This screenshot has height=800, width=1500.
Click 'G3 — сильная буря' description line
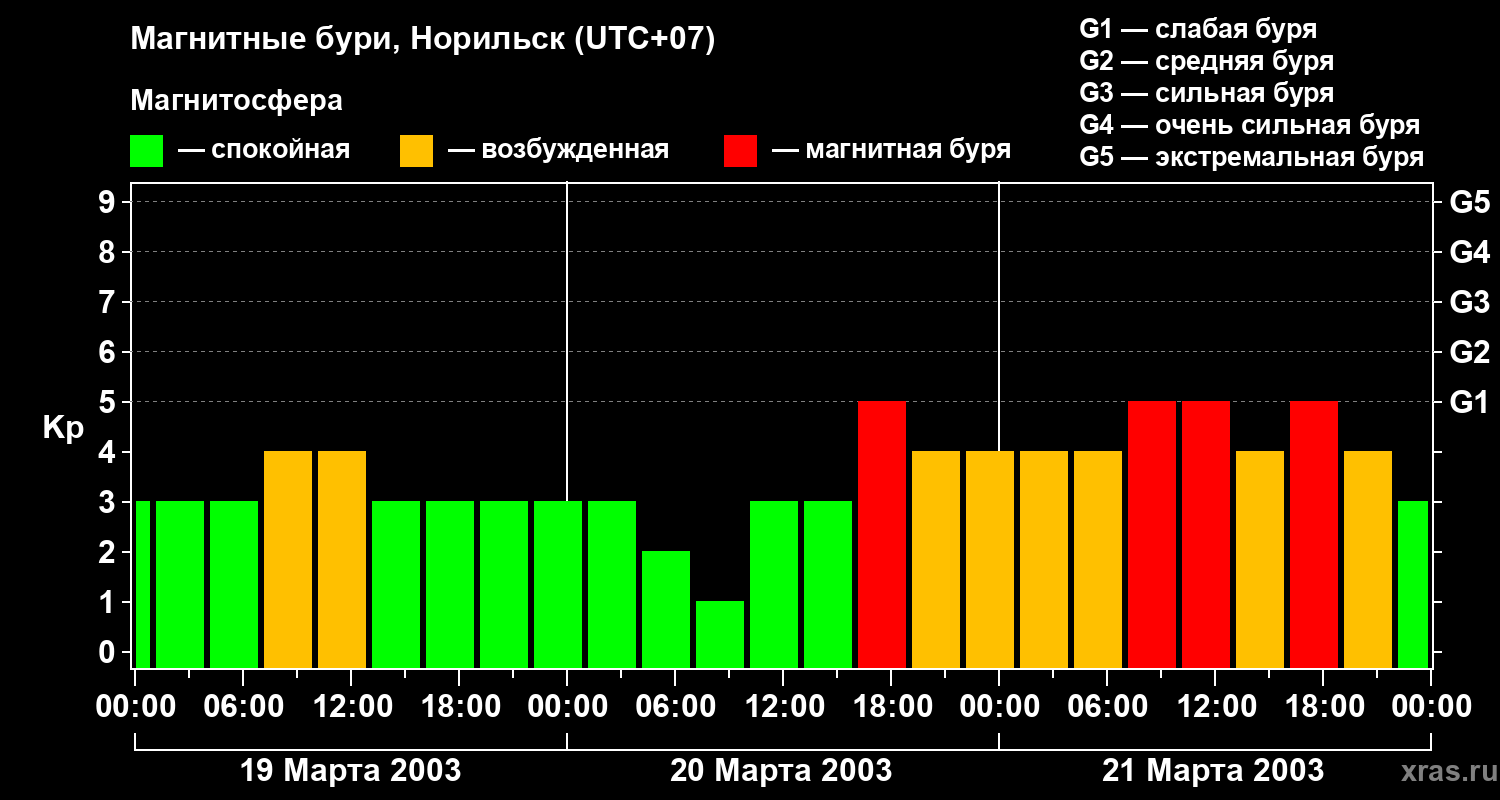click(x=1206, y=93)
